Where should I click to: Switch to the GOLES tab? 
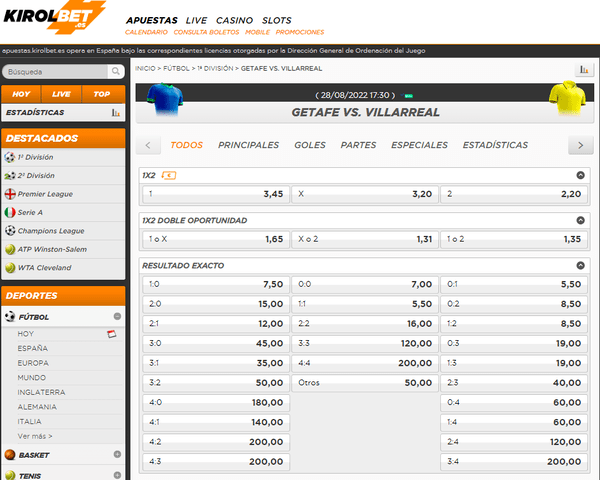pos(310,145)
